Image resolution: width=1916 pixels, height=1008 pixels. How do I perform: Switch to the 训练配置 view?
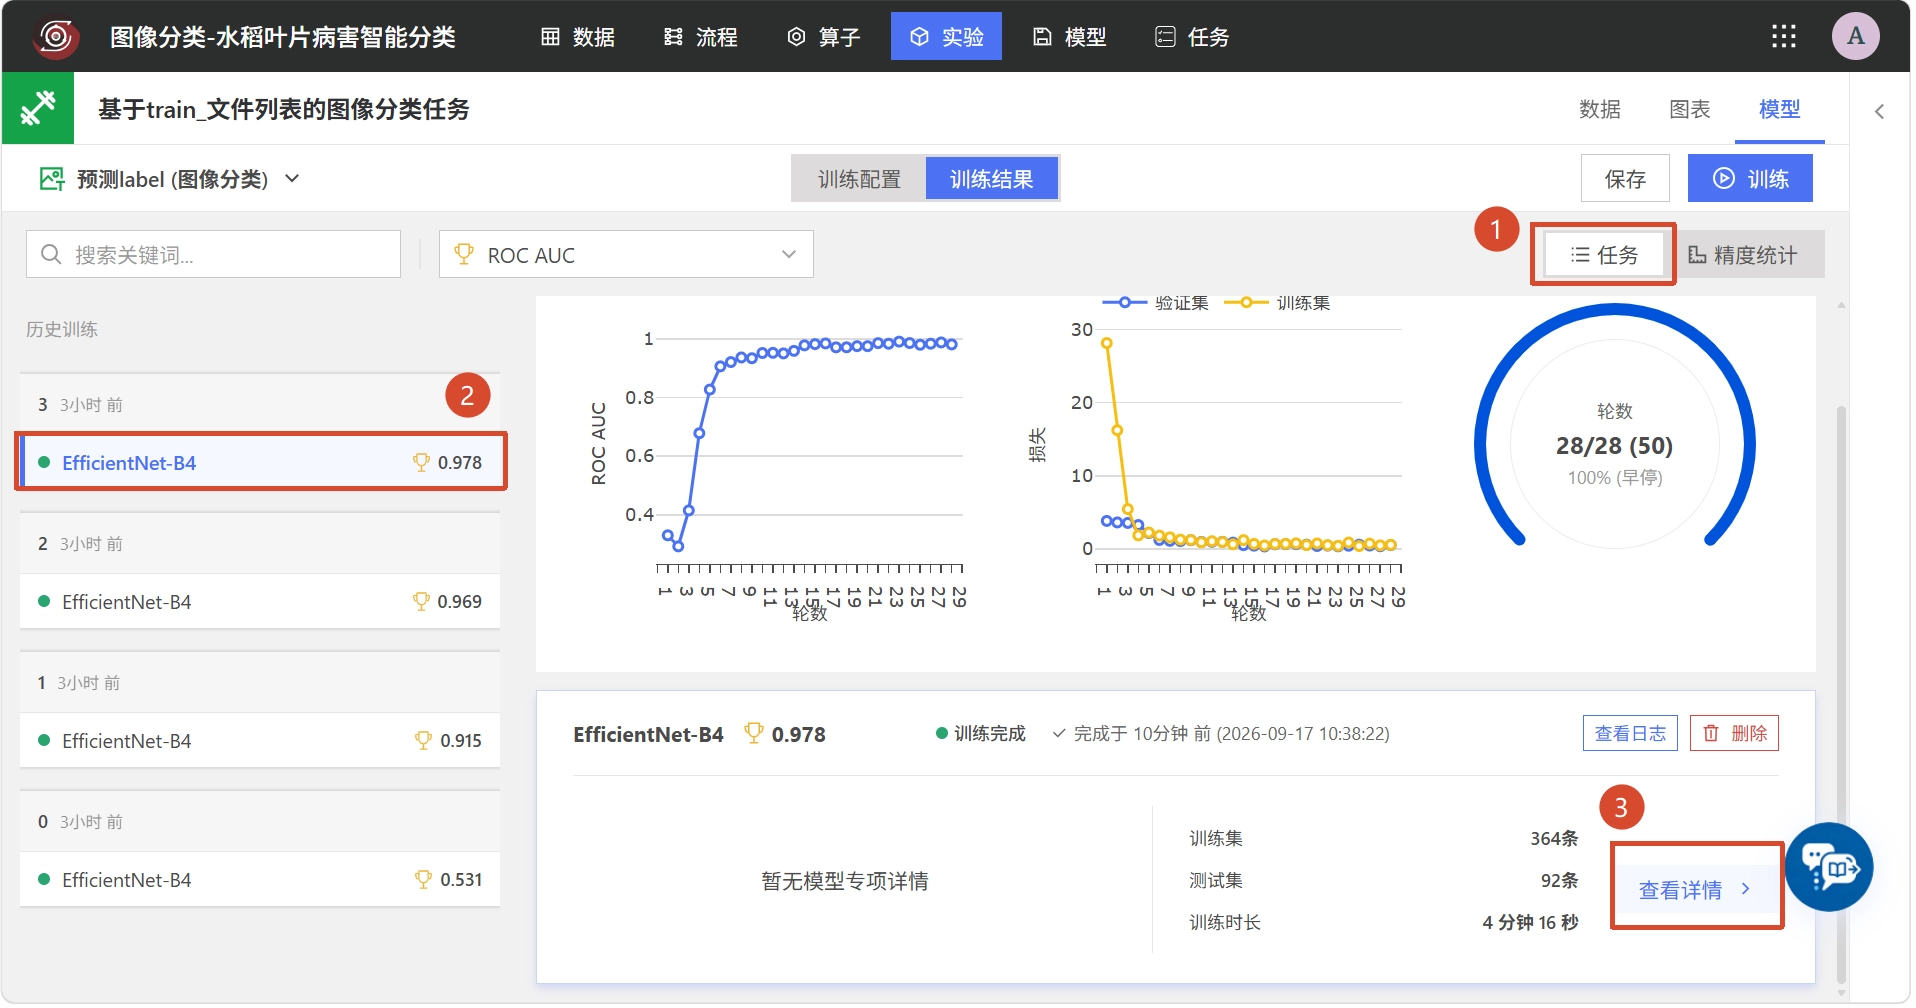click(859, 179)
